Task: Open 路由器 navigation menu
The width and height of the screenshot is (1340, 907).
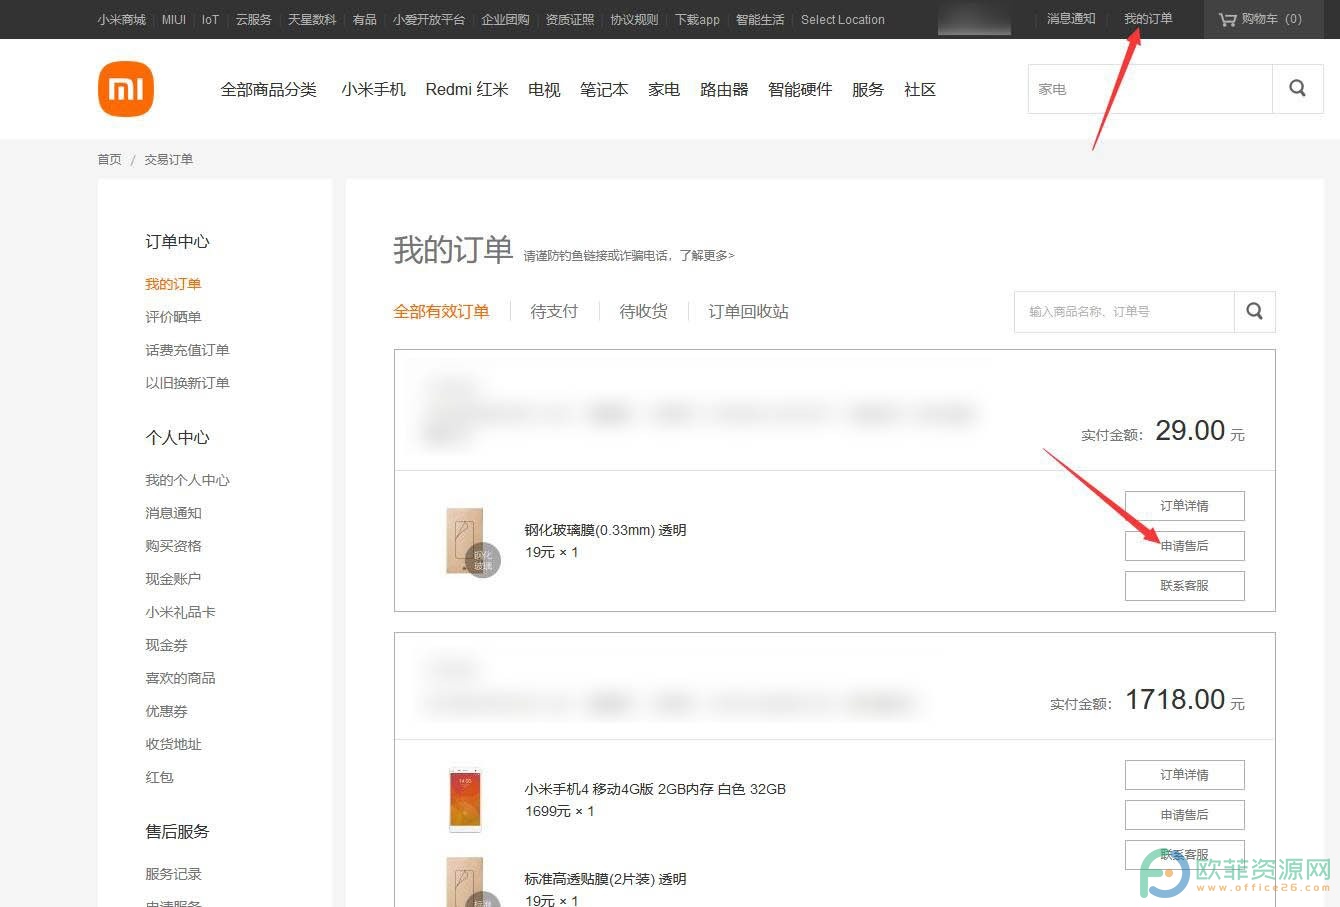Action: (724, 90)
